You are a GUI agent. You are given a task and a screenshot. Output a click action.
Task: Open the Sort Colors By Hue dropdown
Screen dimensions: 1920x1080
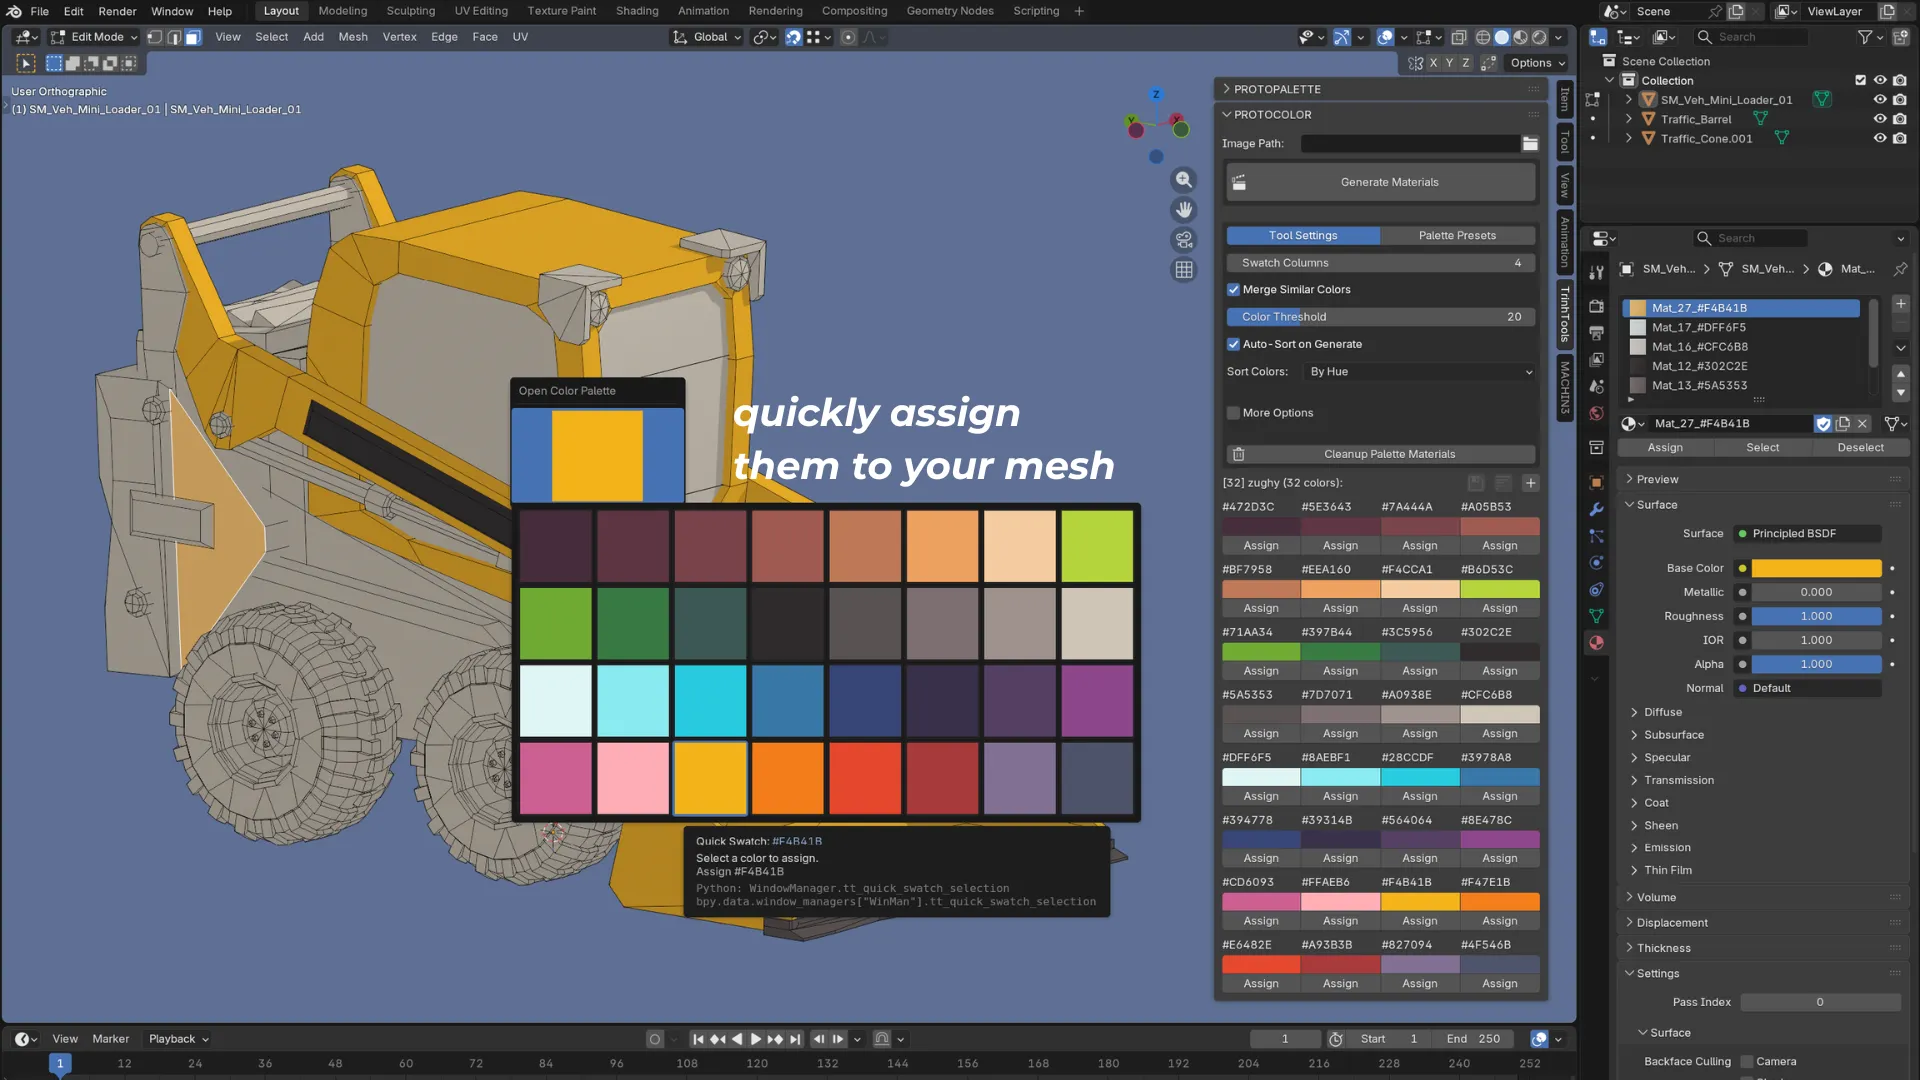click(x=1419, y=372)
